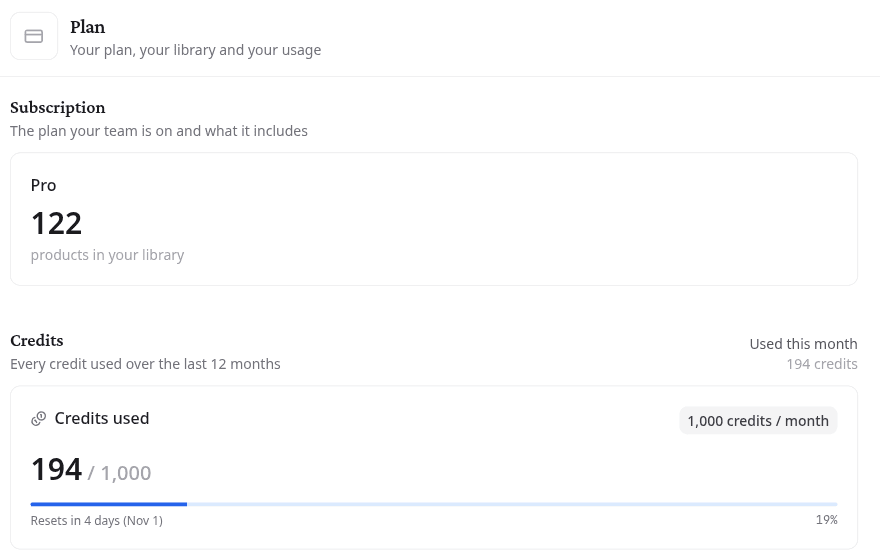
Task: Click the 19% usage percentage
Action: [x=827, y=520]
